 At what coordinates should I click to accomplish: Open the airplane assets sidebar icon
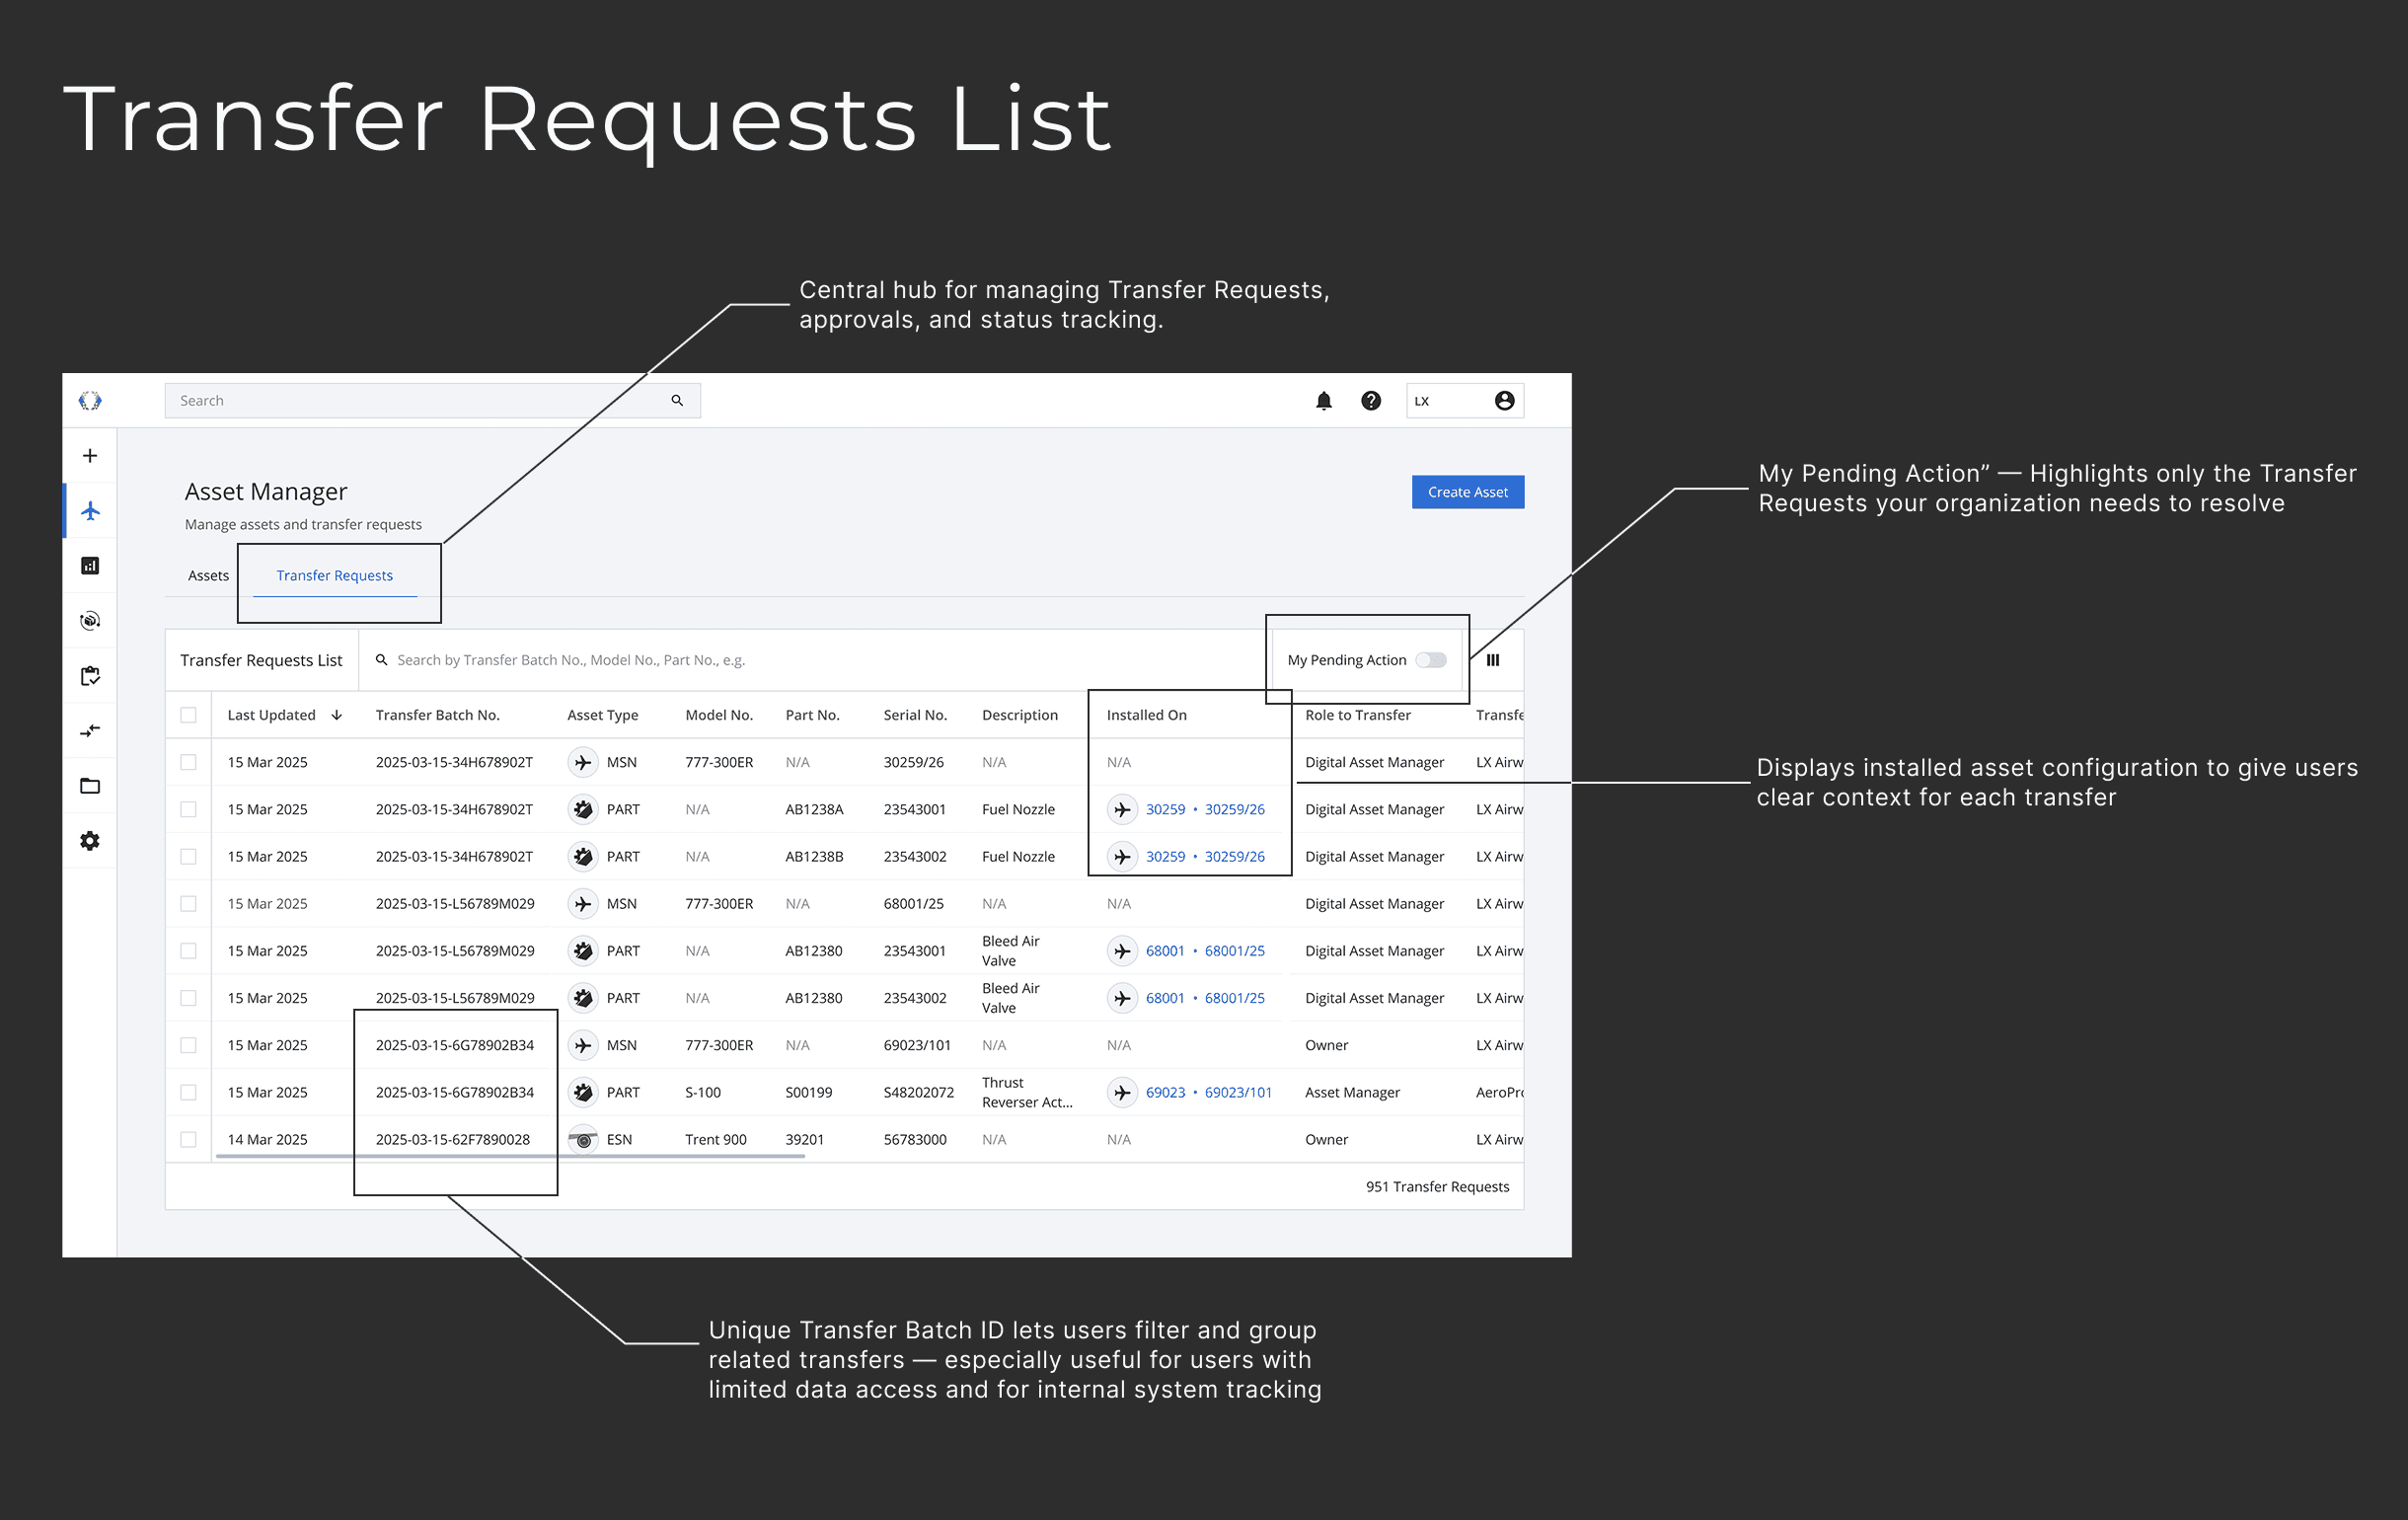coord(90,511)
